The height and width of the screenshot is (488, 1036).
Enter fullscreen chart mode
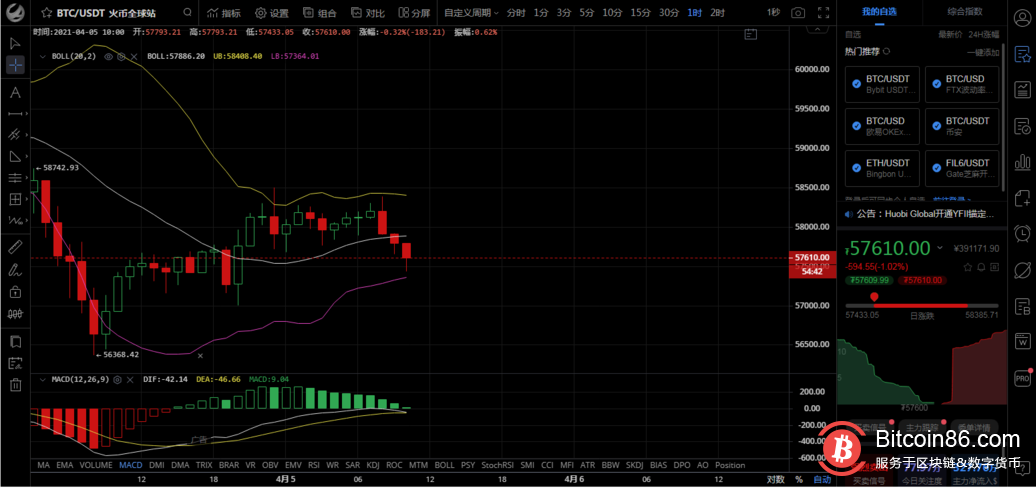pos(823,13)
